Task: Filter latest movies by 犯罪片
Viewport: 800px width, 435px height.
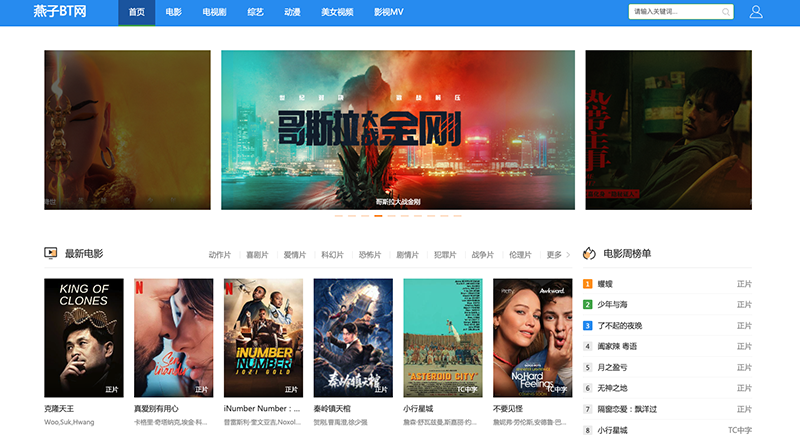Action: [x=445, y=255]
